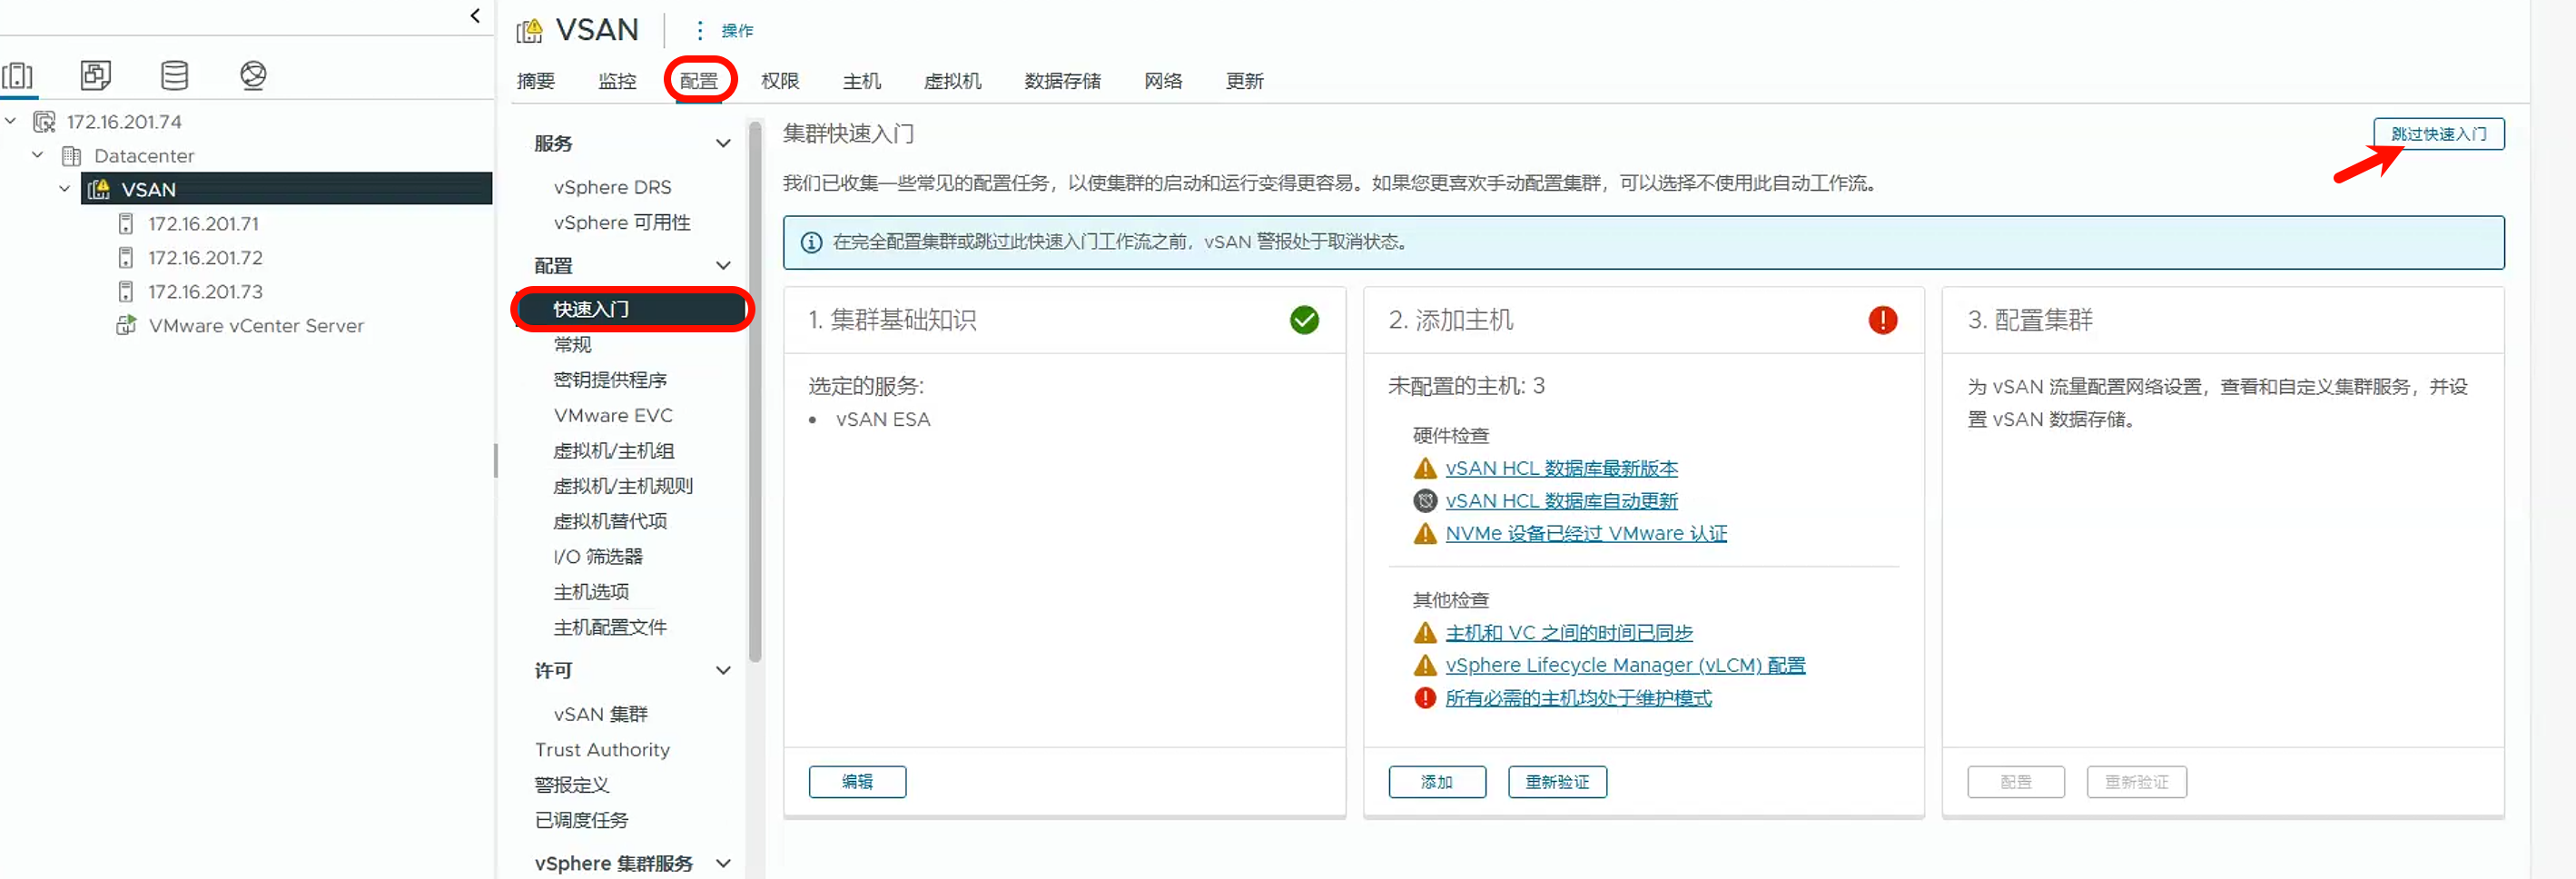Viewport: 2576px width, 879px height.
Task: Click the info icon in the blue banner
Action: click(812, 242)
